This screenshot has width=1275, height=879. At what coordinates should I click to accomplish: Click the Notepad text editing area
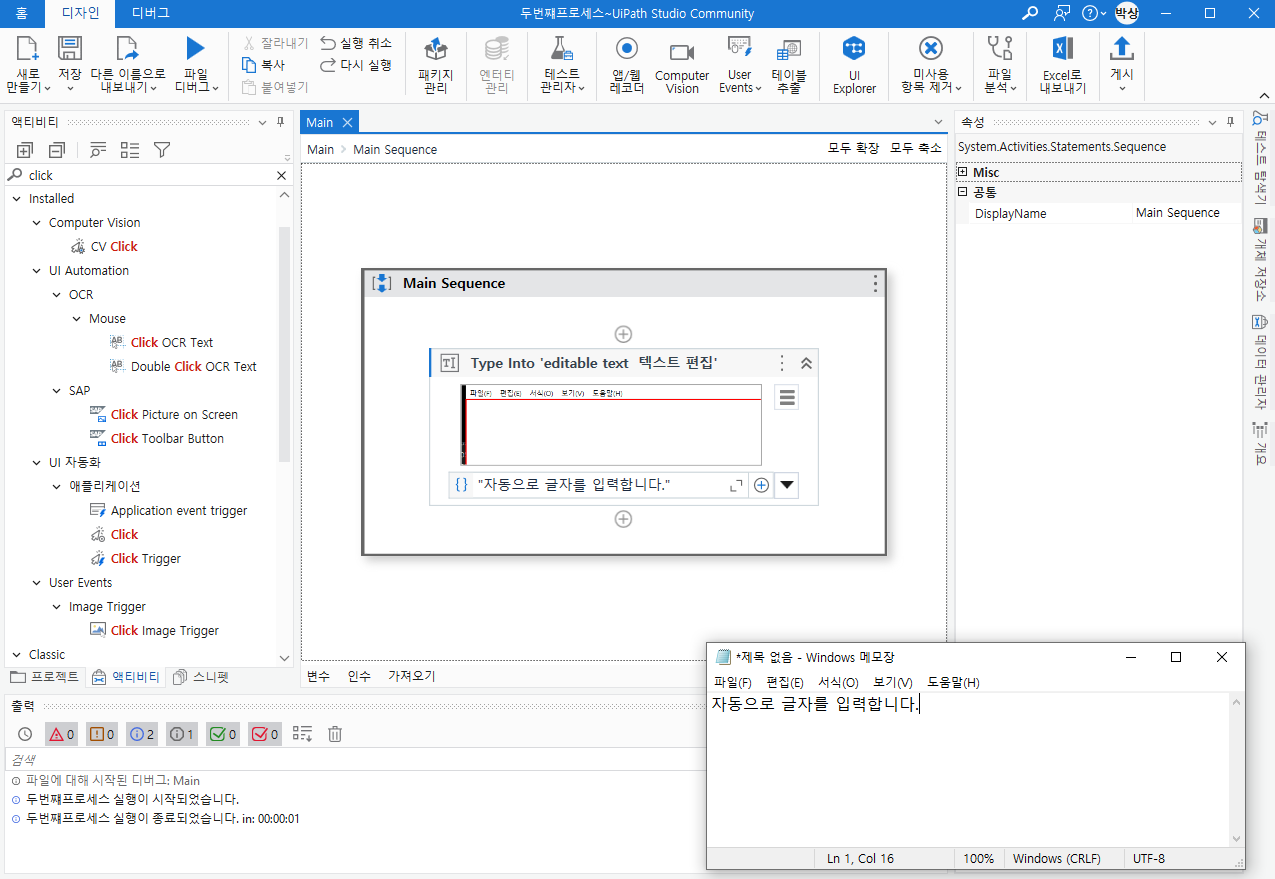[968, 770]
